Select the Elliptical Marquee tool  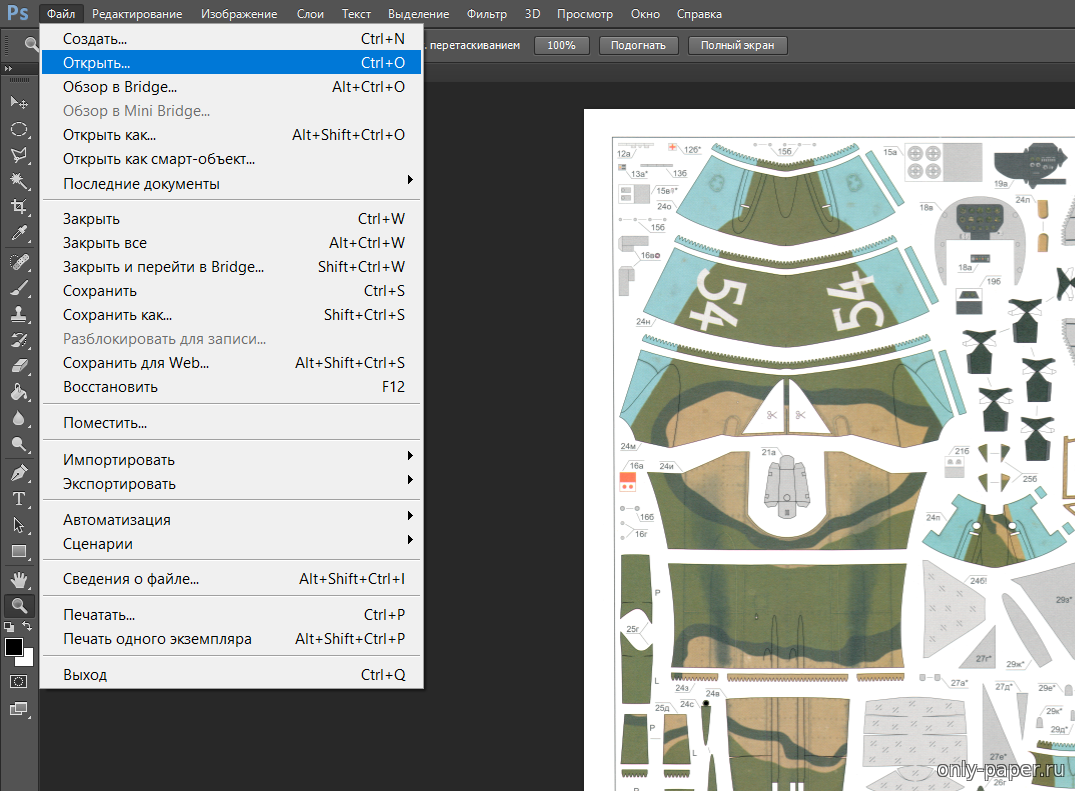point(19,129)
